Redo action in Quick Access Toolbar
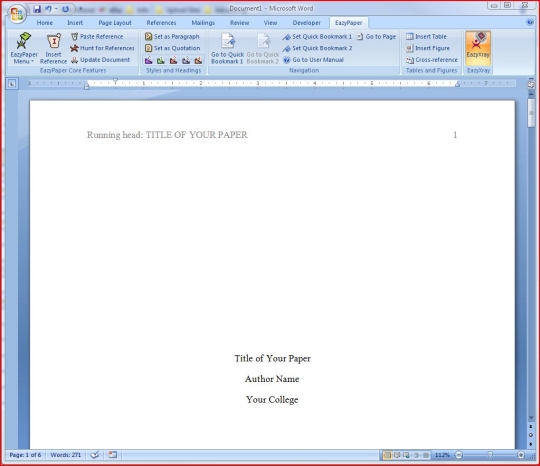540x466 pixels. coord(65,9)
